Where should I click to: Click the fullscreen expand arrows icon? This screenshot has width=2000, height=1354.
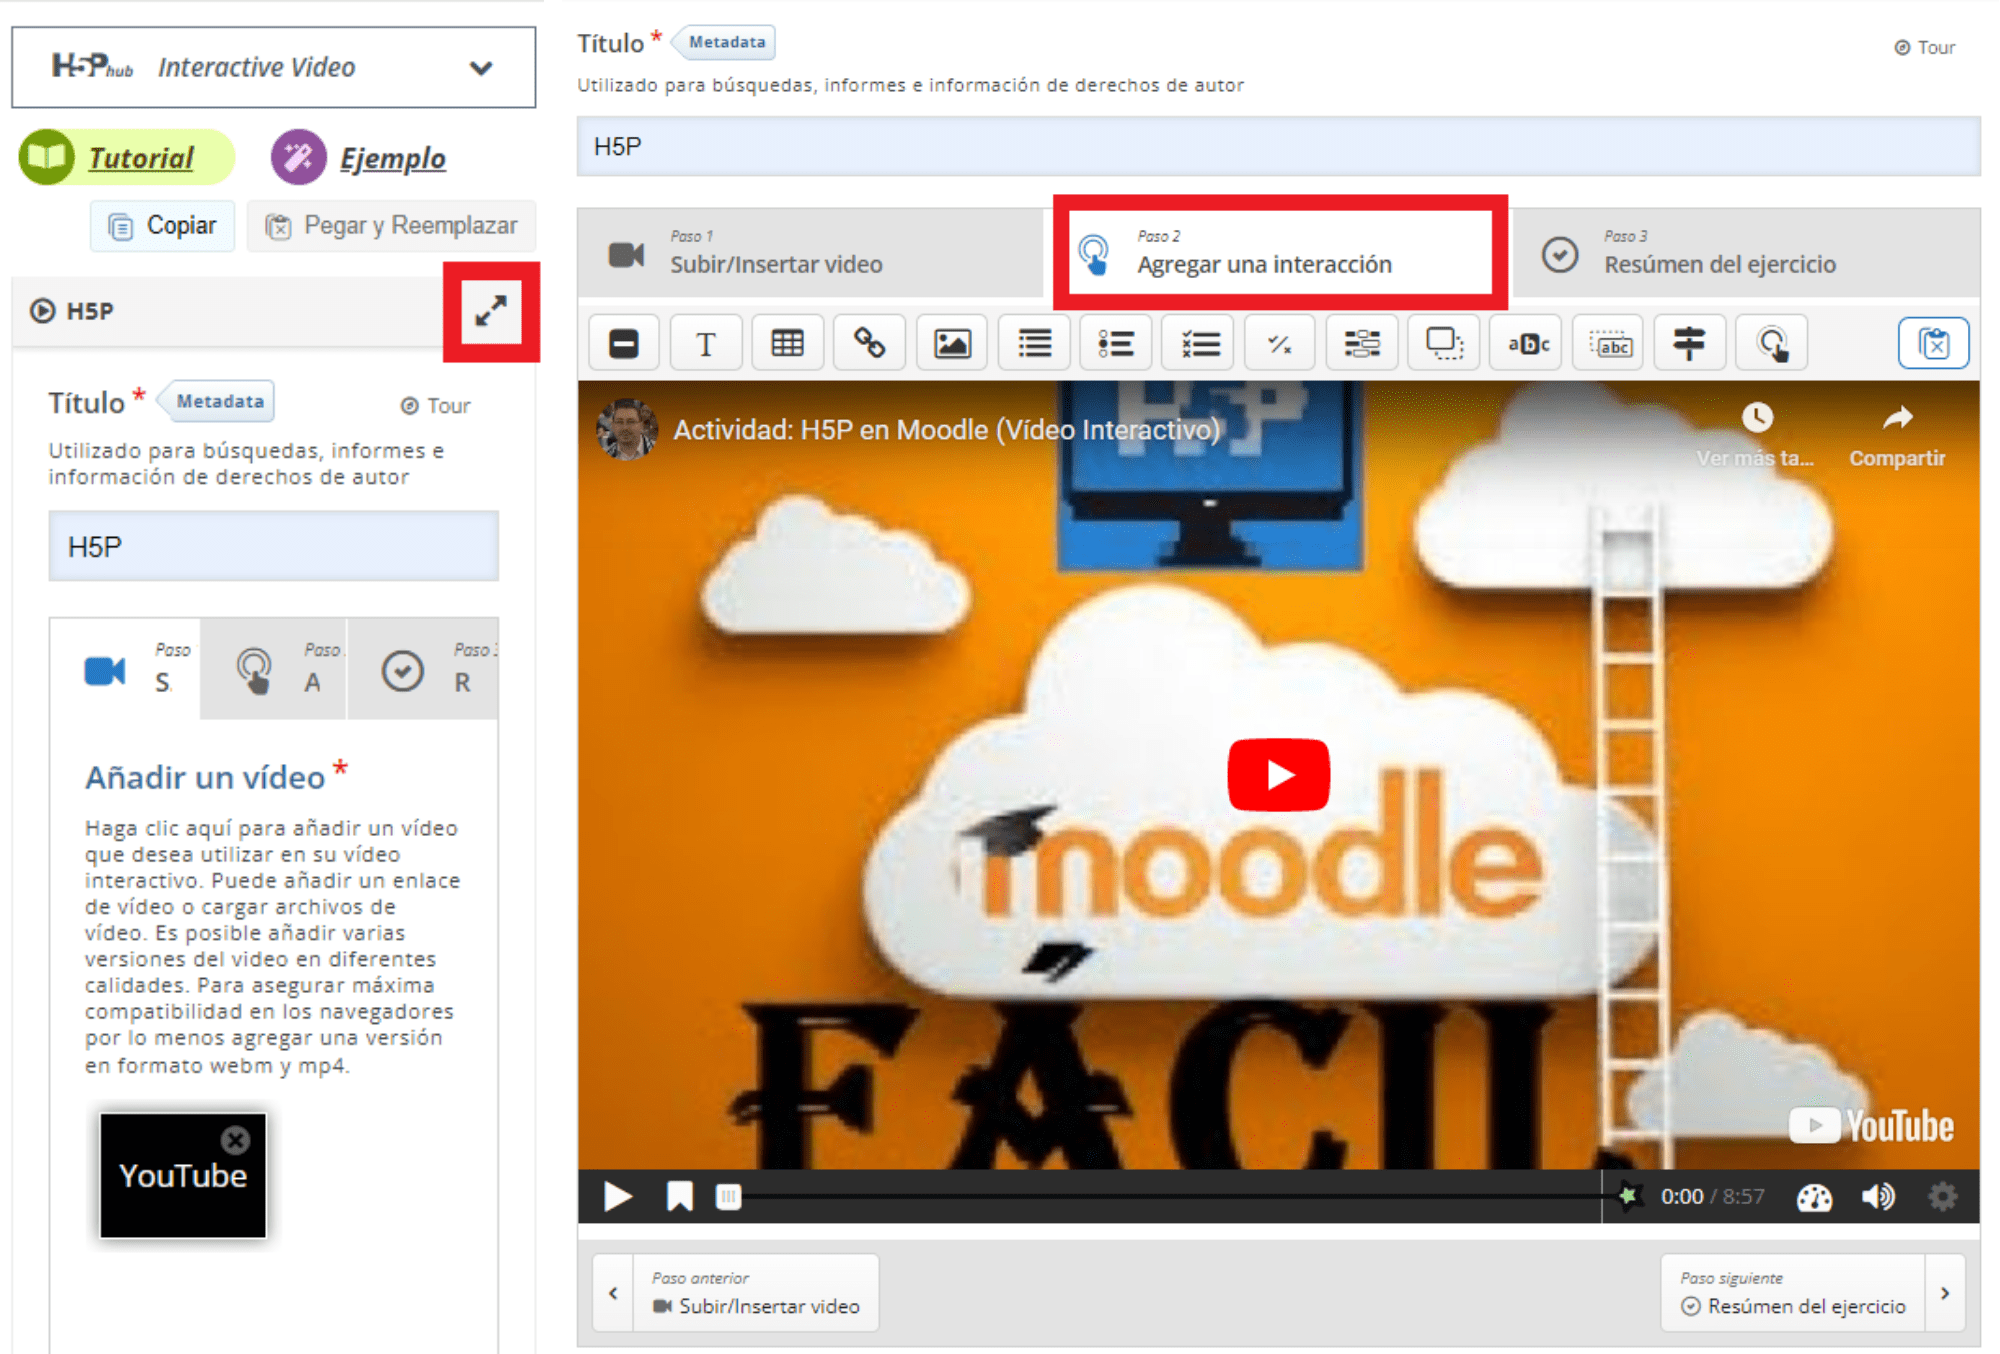(491, 311)
